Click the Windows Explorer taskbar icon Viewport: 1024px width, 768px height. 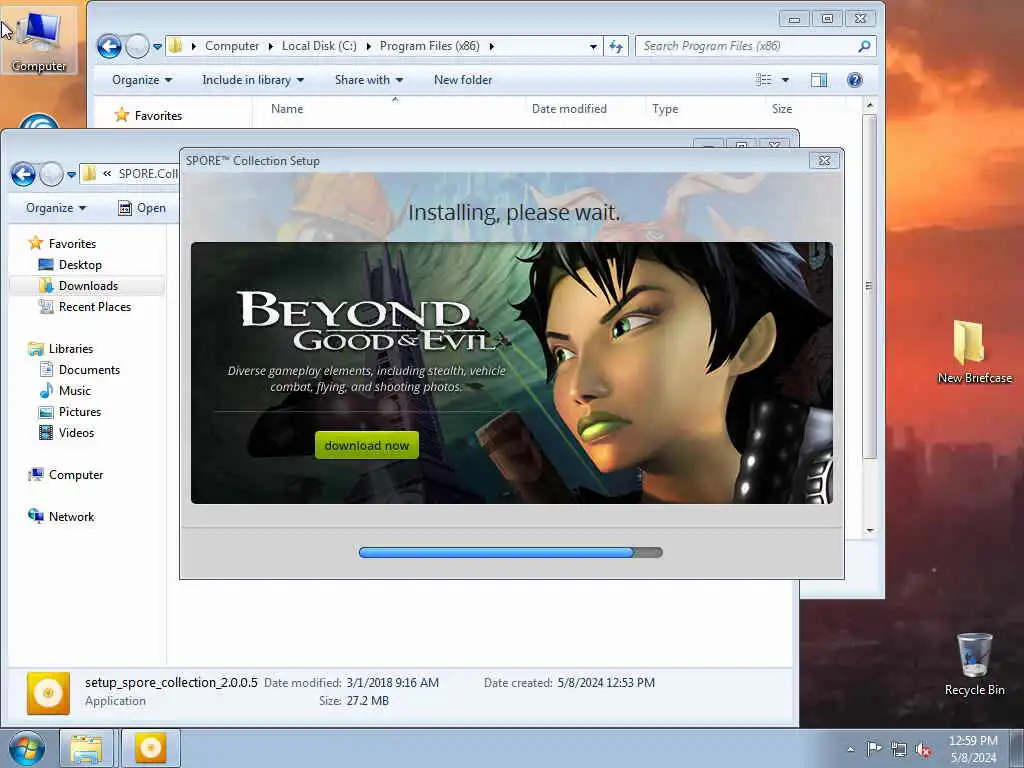pyautogui.click(x=86, y=748)
